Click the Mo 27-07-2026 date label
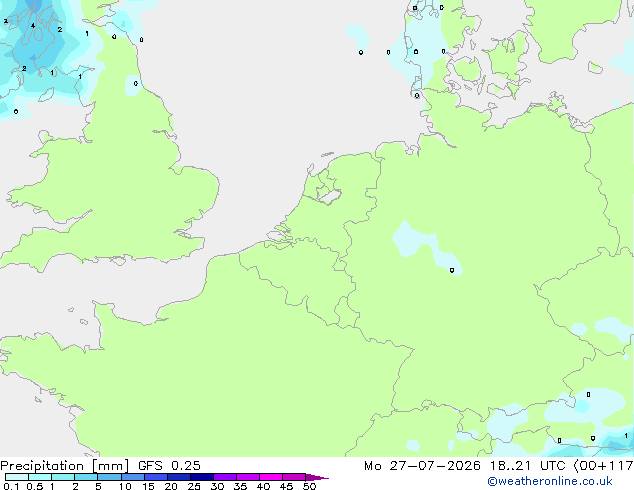 422,466
